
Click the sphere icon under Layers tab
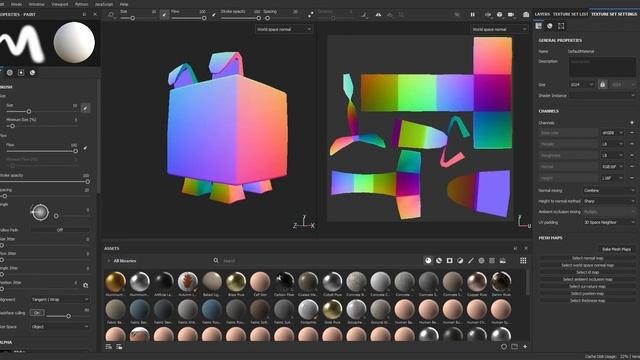click(550, 26)
